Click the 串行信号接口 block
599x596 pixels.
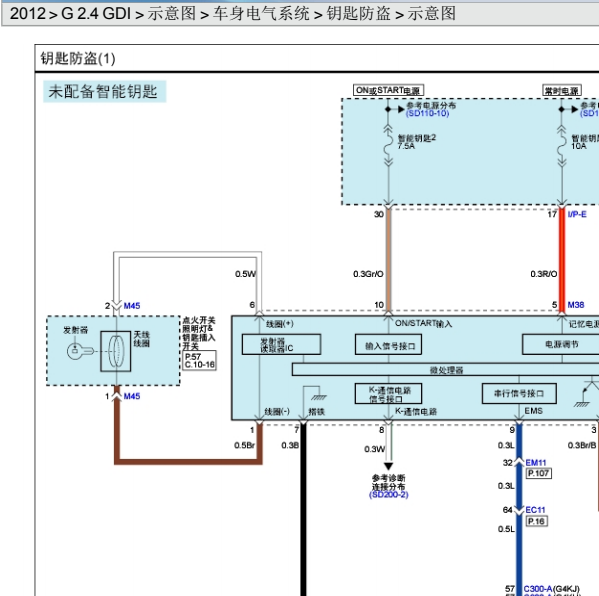tap(519, 394)
